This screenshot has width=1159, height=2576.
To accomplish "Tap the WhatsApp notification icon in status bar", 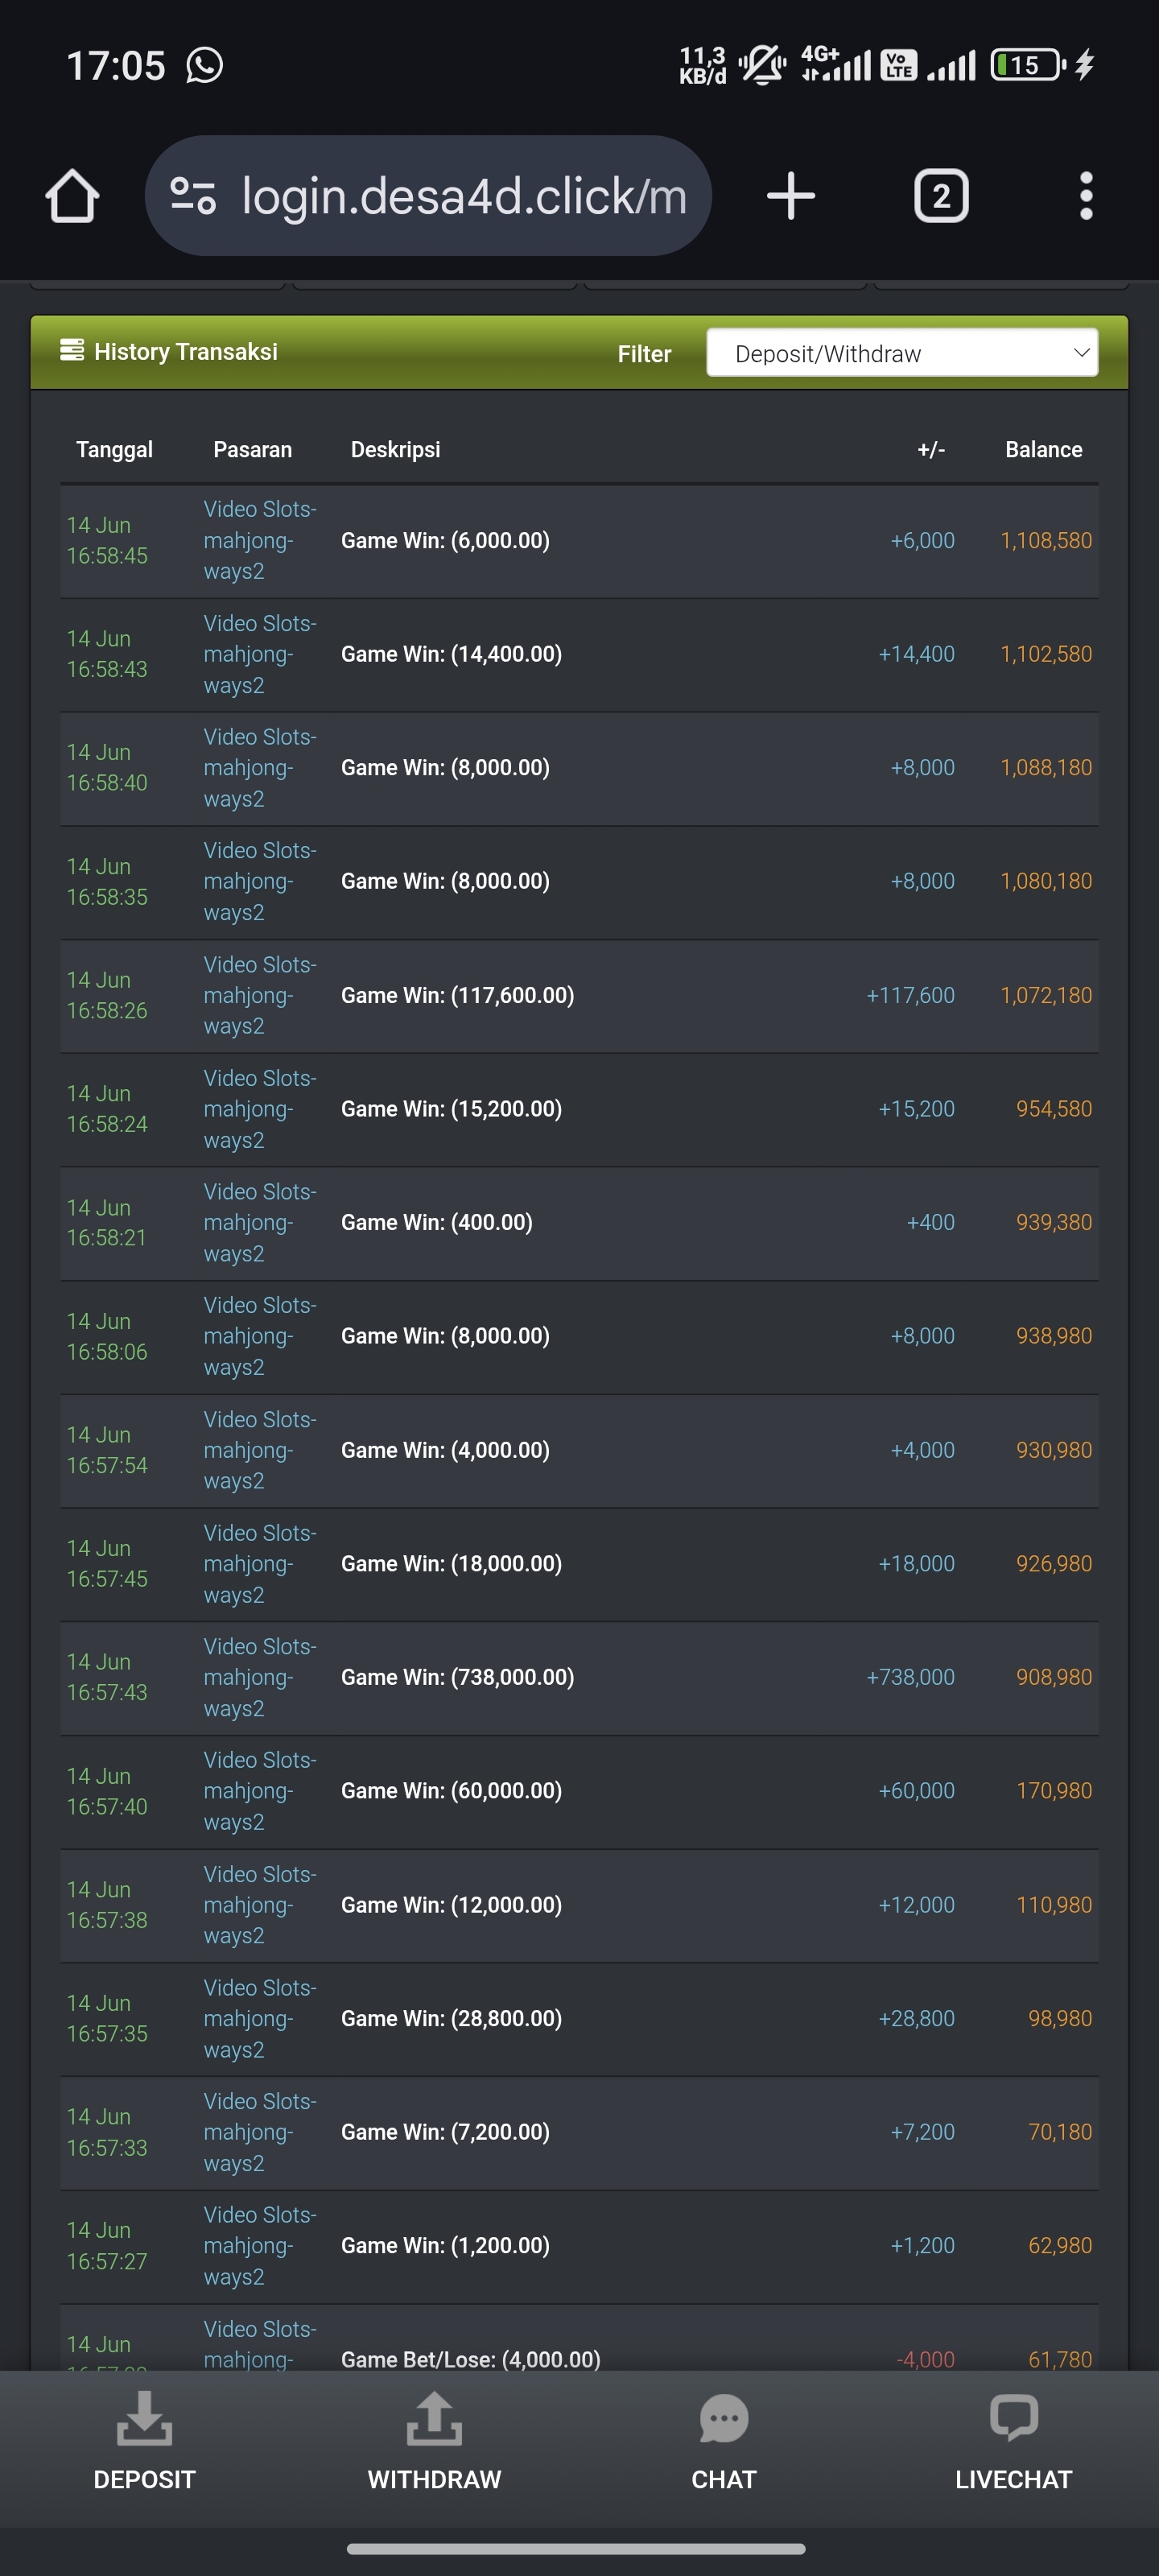I will tap(204, 66).
